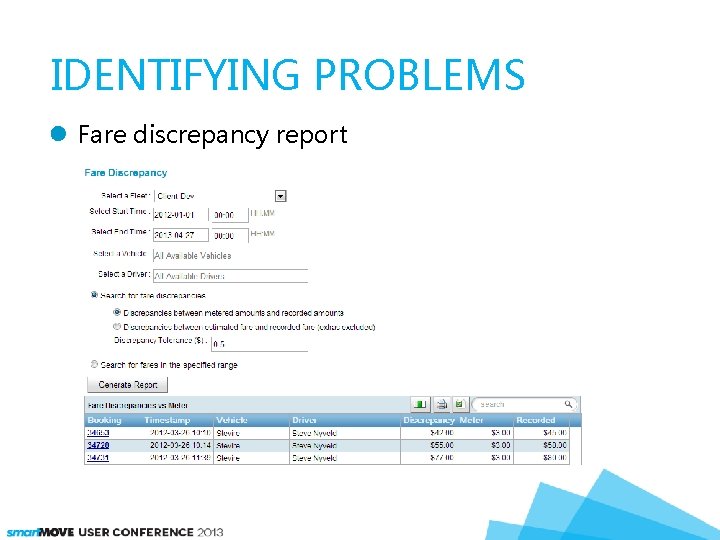Choose discrepancies between estimated fare and recorded fare
The height and width of the screenshot is (540, 720).
click(117, 326)
